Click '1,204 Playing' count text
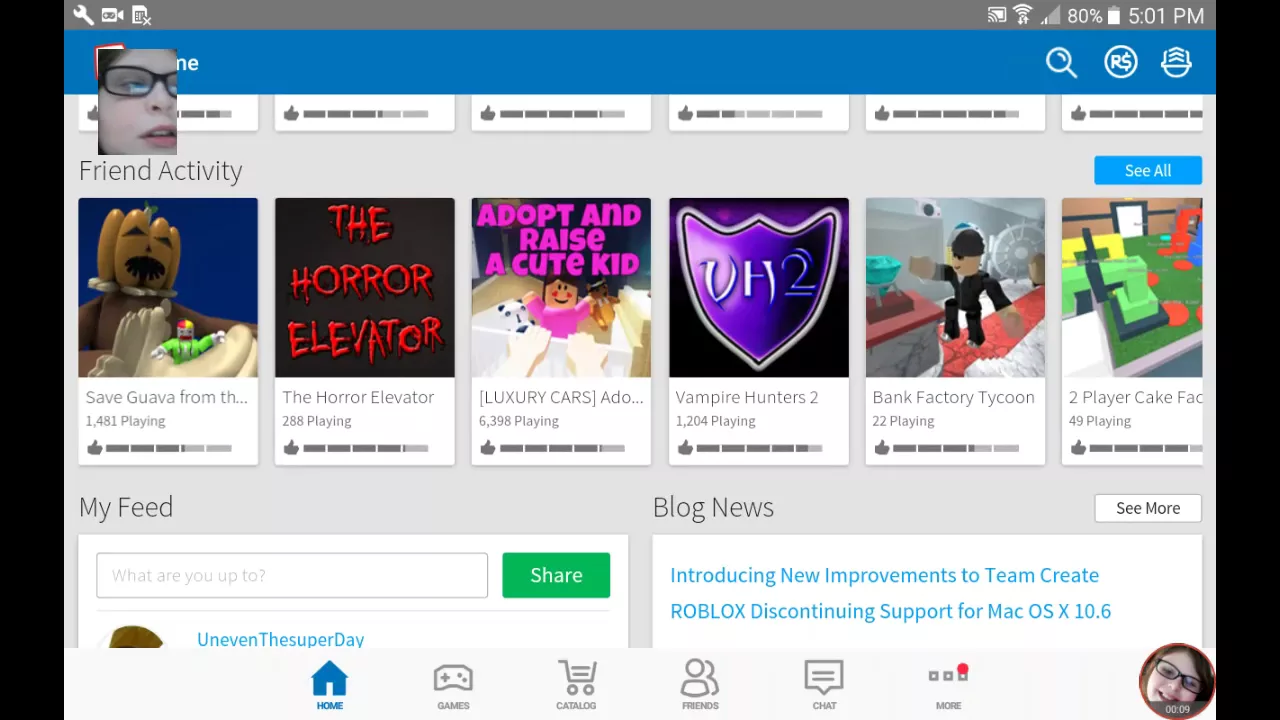Image resolution: width=1280 pixels, height=720 pixels. coord(715,421)
